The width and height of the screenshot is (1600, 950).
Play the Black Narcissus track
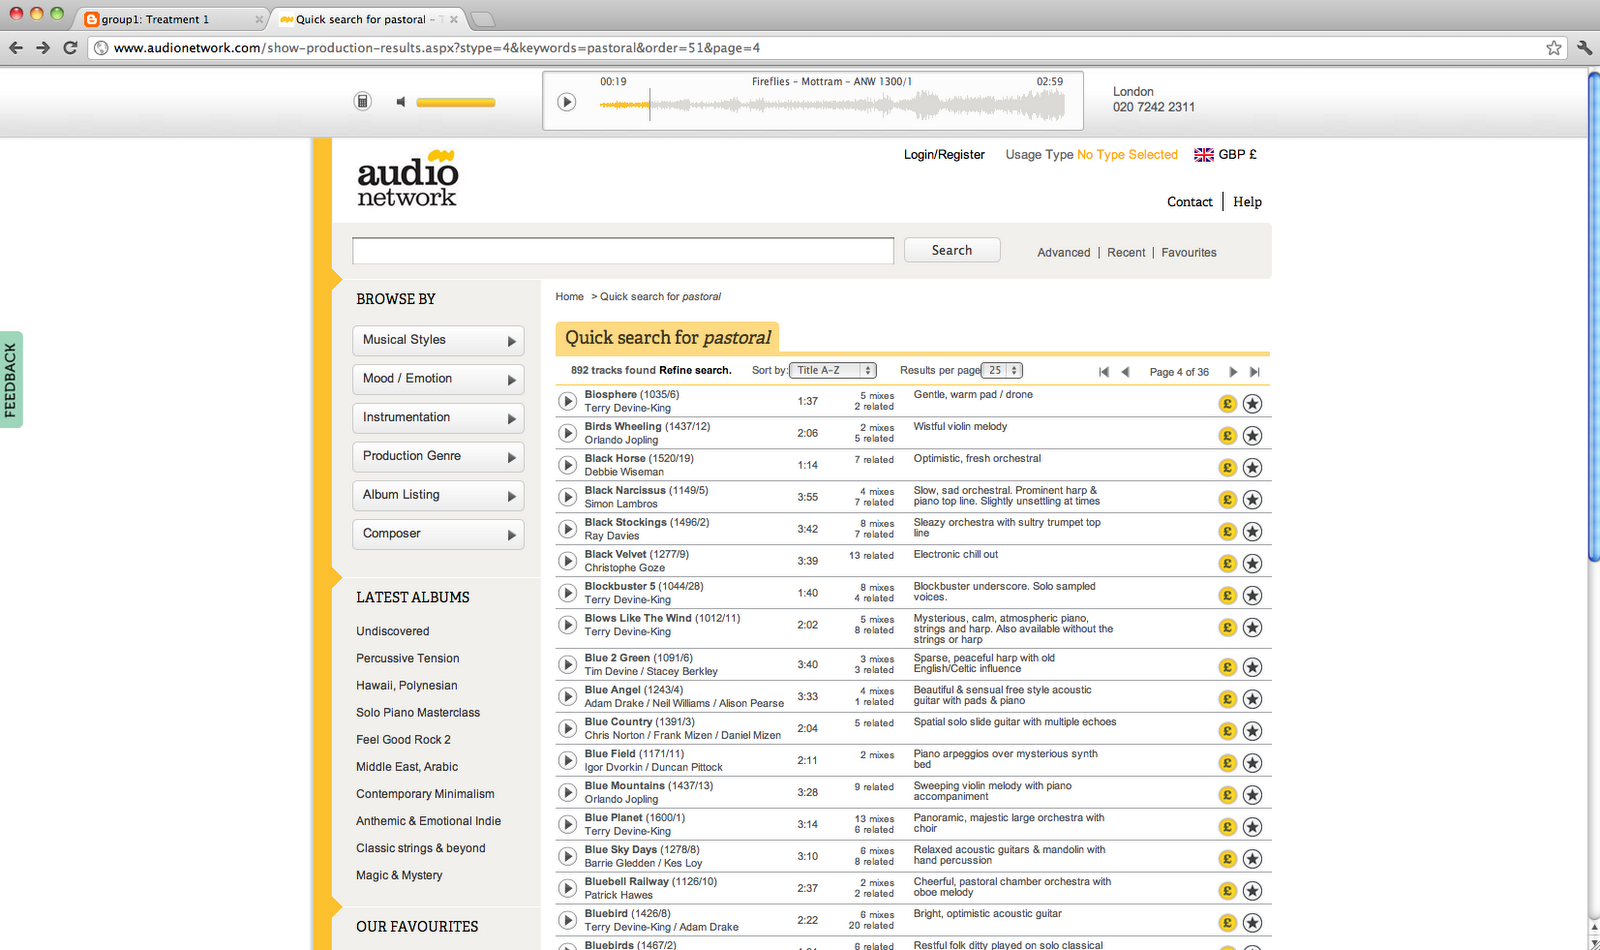[x=568, y=497]
